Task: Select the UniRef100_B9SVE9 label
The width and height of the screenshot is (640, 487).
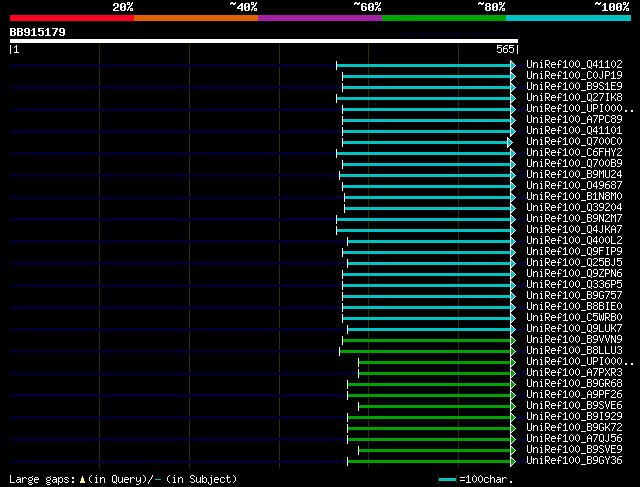Action: (574, 450)
